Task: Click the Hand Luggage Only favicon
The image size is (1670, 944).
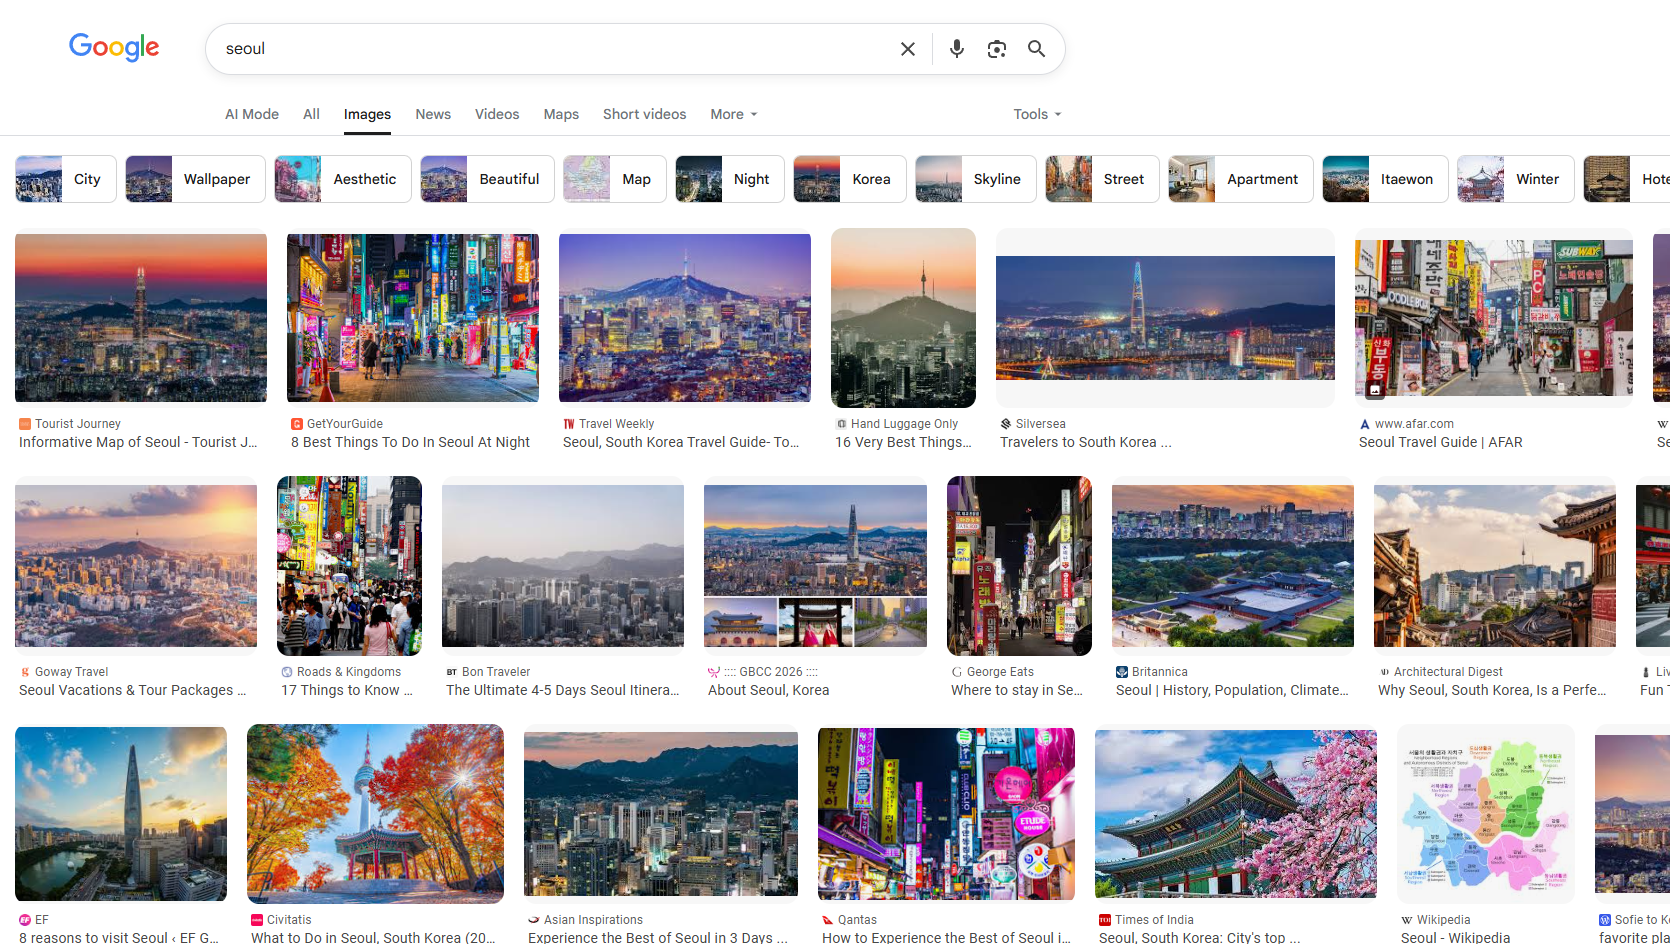Action: point(841,424)
